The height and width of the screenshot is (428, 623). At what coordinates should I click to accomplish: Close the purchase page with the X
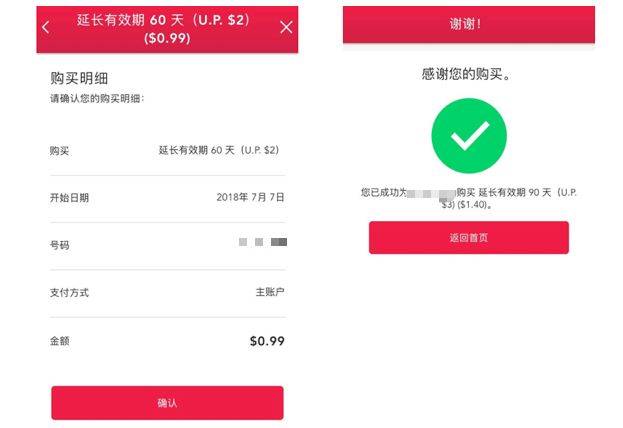pyautogui.click(x=286, y=27)
